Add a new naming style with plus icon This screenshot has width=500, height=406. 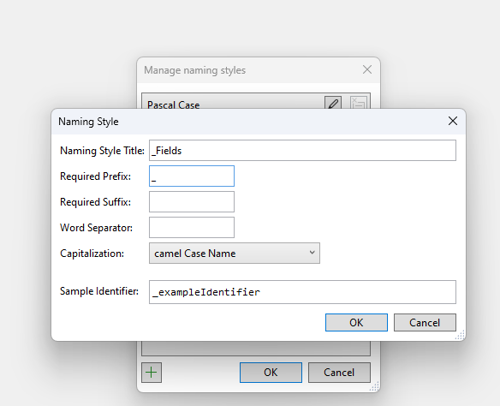[x=151, y=372]
